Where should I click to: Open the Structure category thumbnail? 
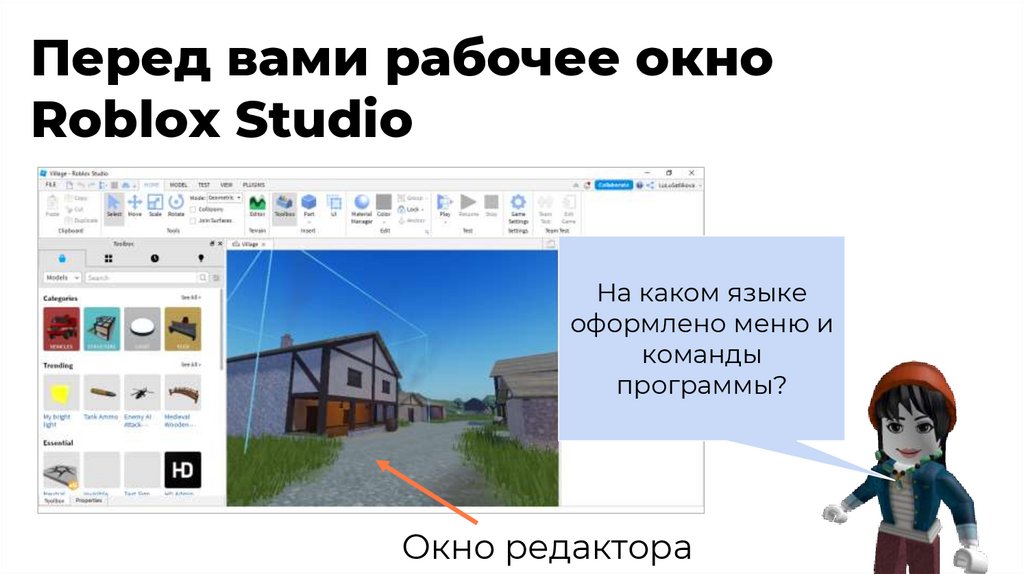click(x=102, y=329)
